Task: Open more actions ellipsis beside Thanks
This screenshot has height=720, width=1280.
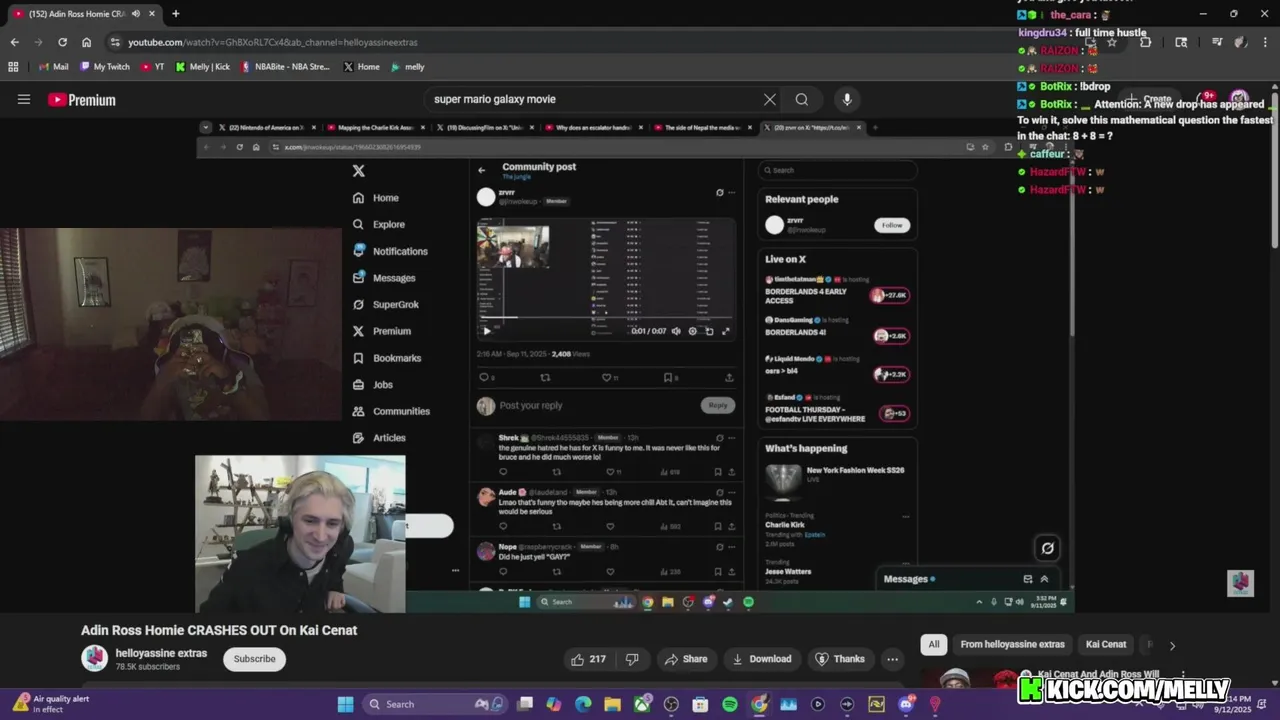Action: 892,659
